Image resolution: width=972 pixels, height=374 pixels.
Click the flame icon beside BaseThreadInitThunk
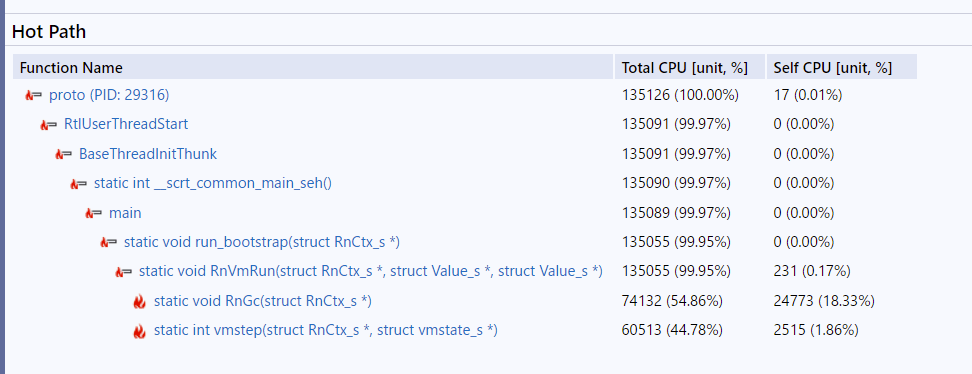[x=63, y=154]
